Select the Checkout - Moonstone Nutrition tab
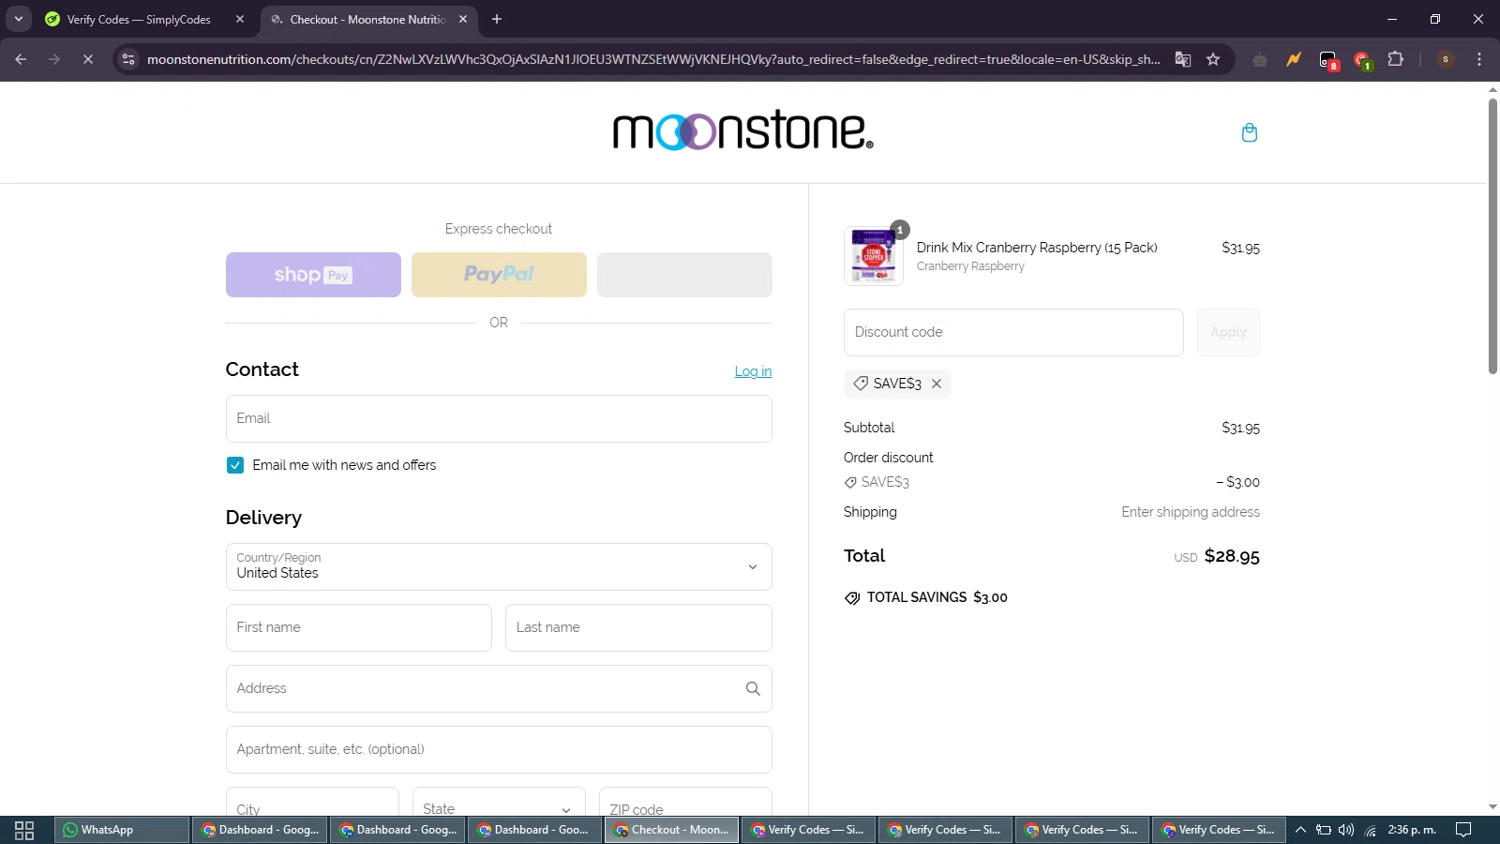 (368, 19)
